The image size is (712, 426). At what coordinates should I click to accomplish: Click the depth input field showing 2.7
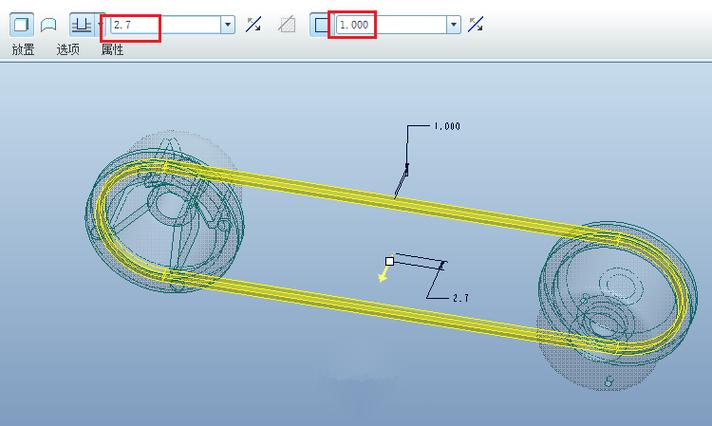pyautogui.click(x=163, y=24)
